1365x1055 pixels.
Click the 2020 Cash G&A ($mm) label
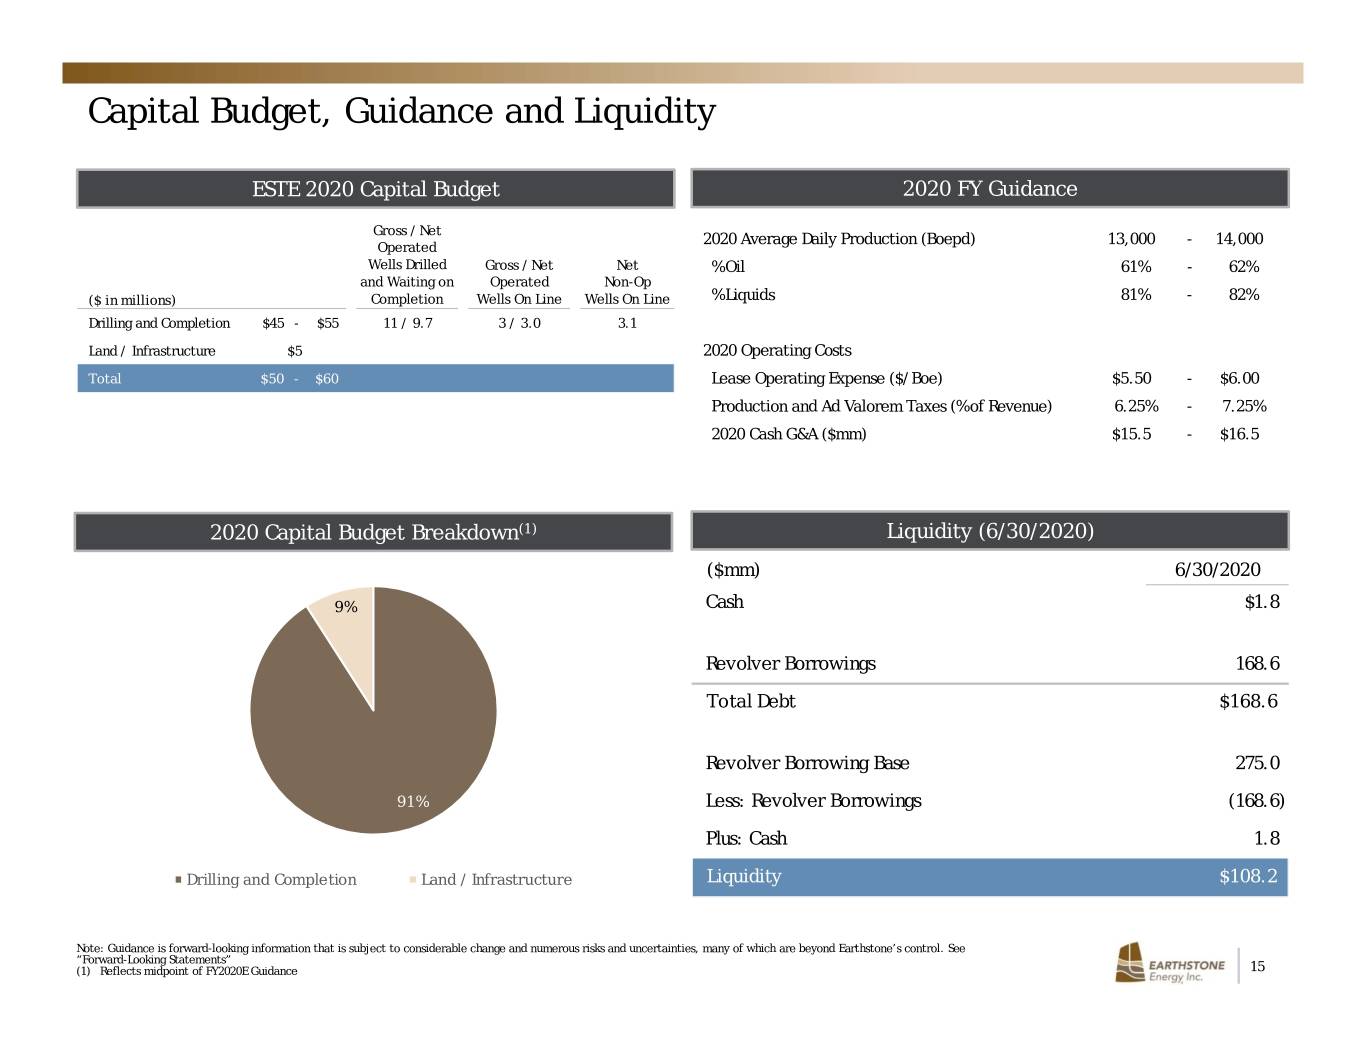click(x=789, y=434)
